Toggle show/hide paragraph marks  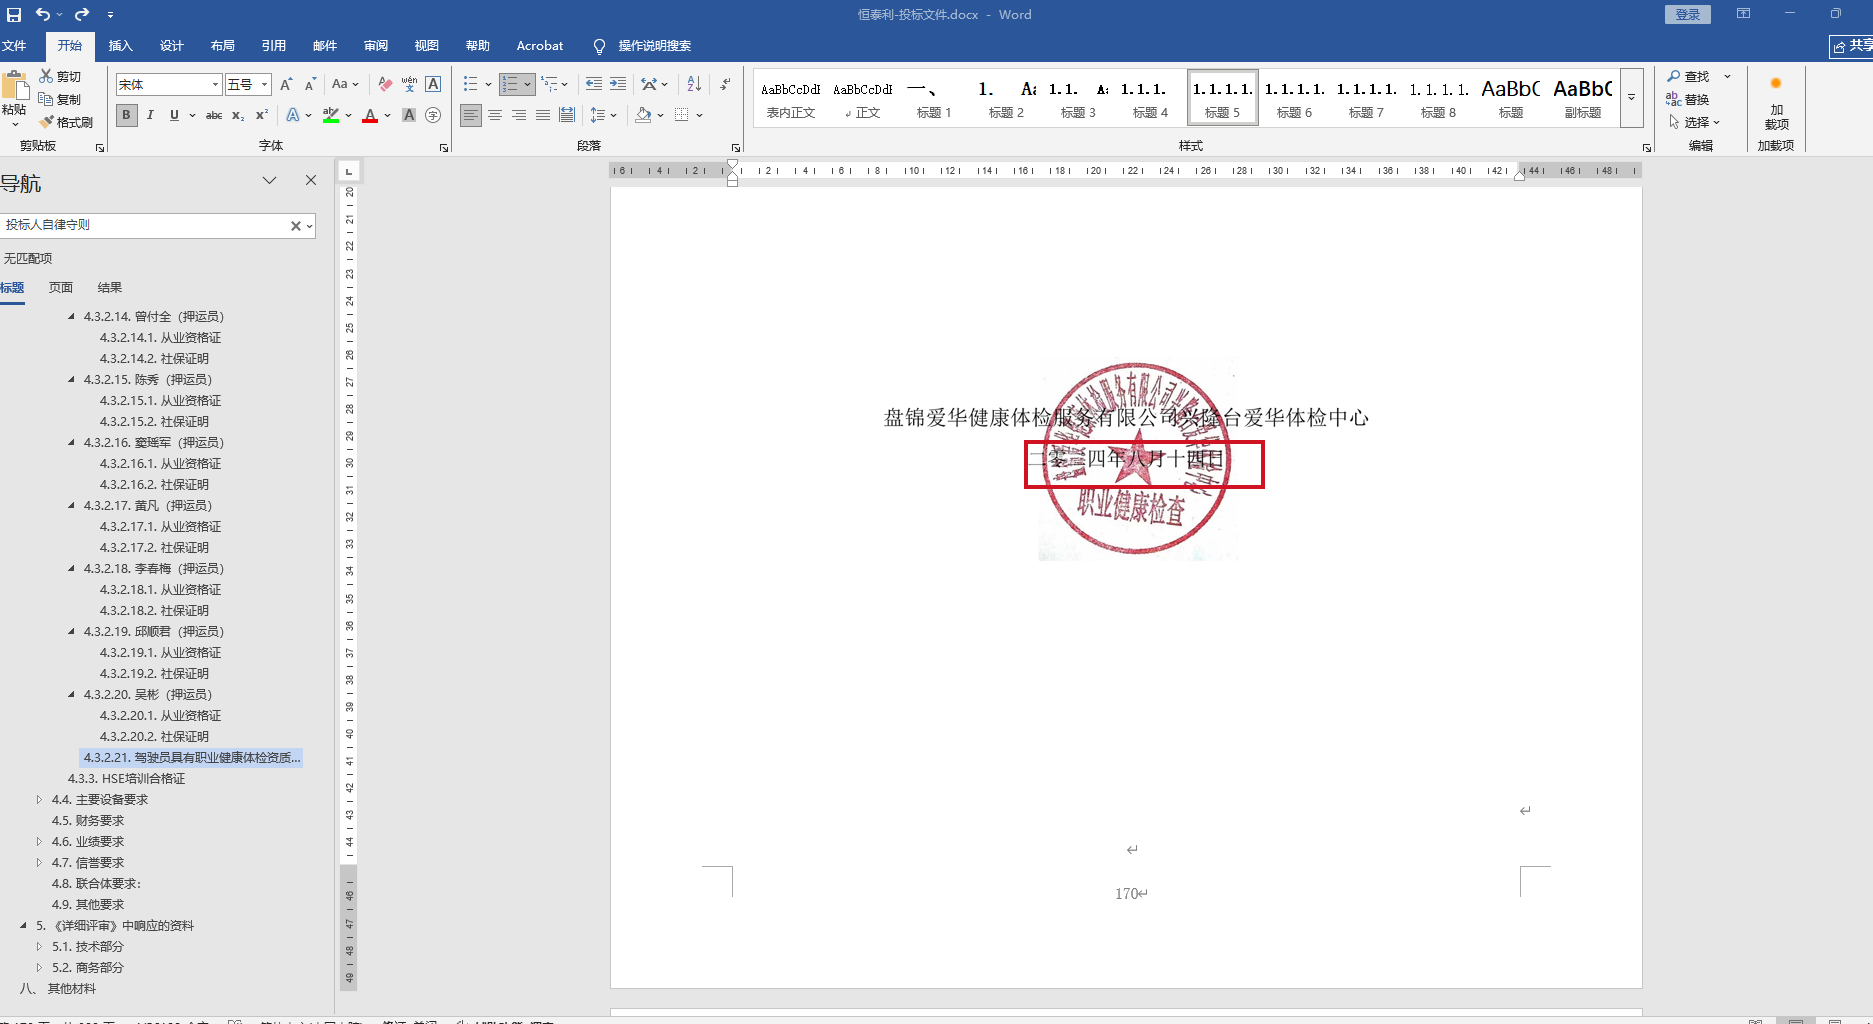pyautogui.click(x=725, y=84)
